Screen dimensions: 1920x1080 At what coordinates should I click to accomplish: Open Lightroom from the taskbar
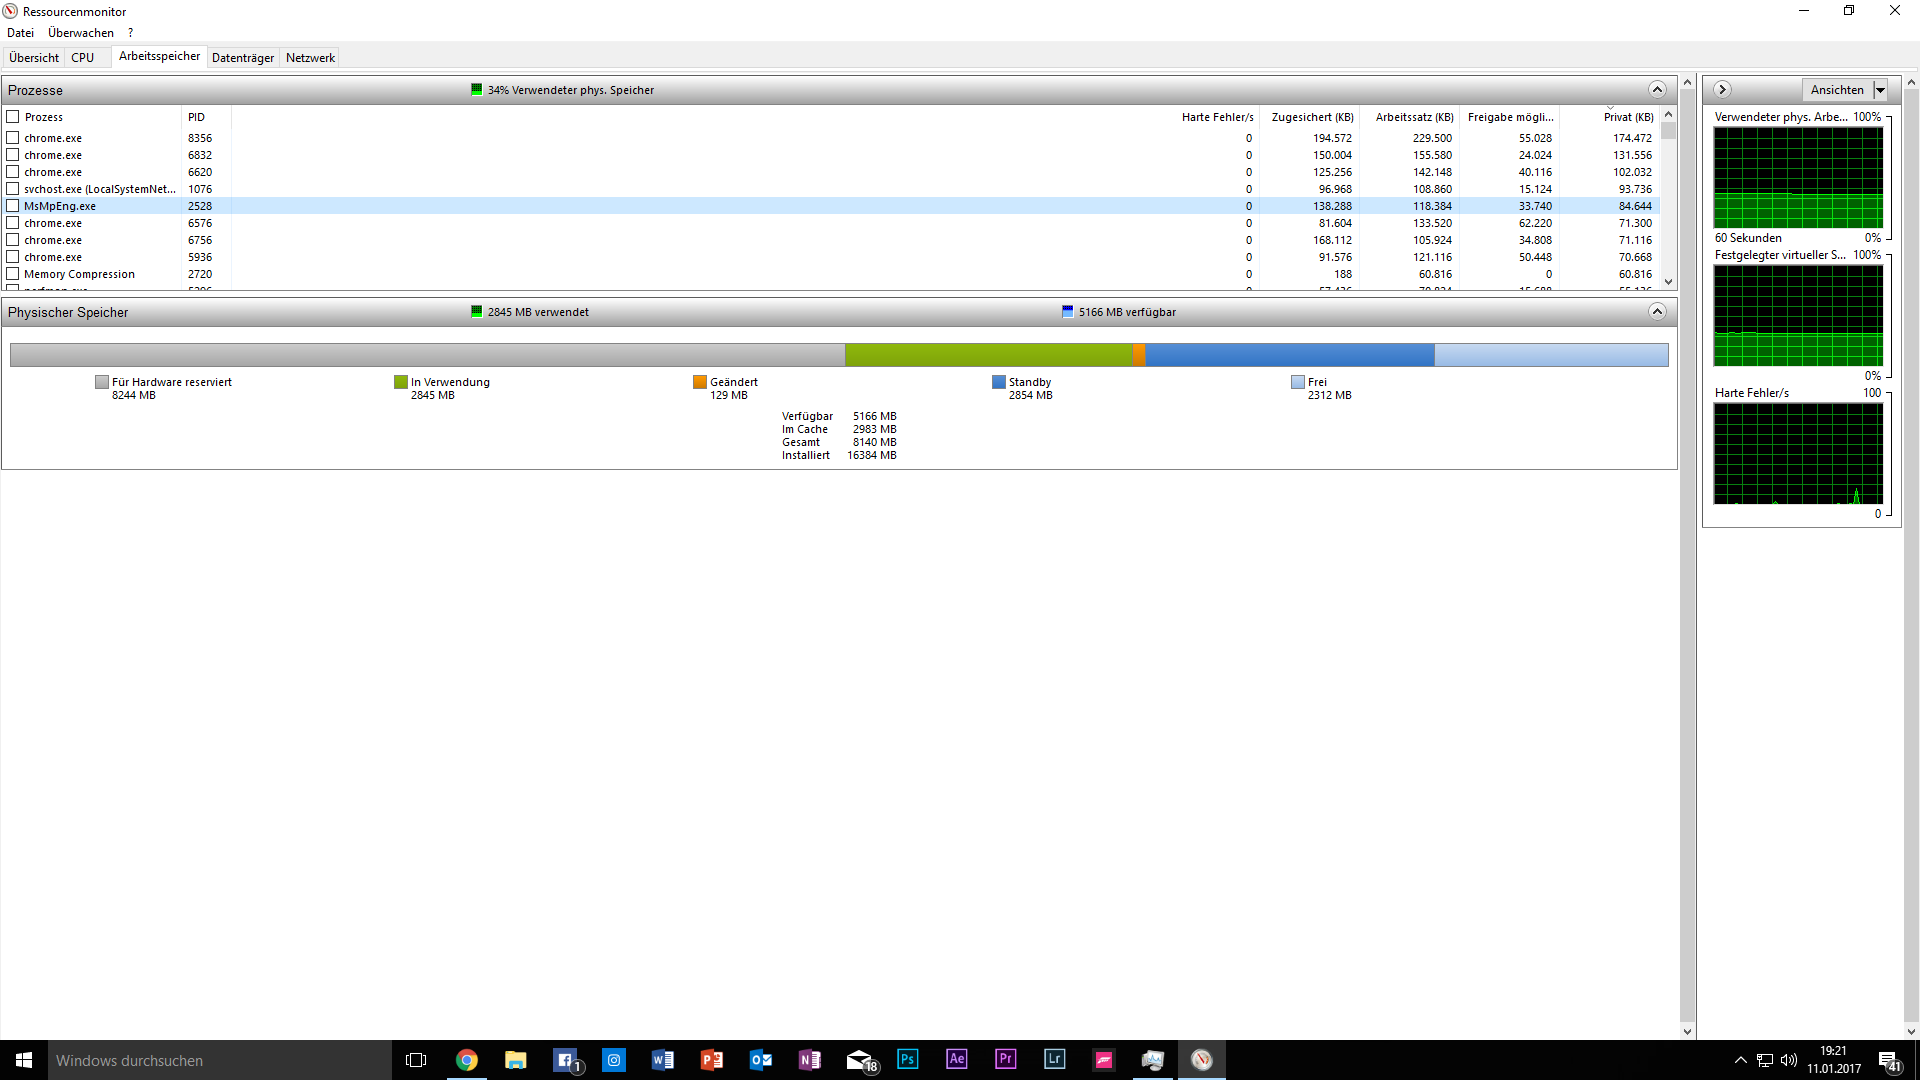(x=1055, y=1059)
